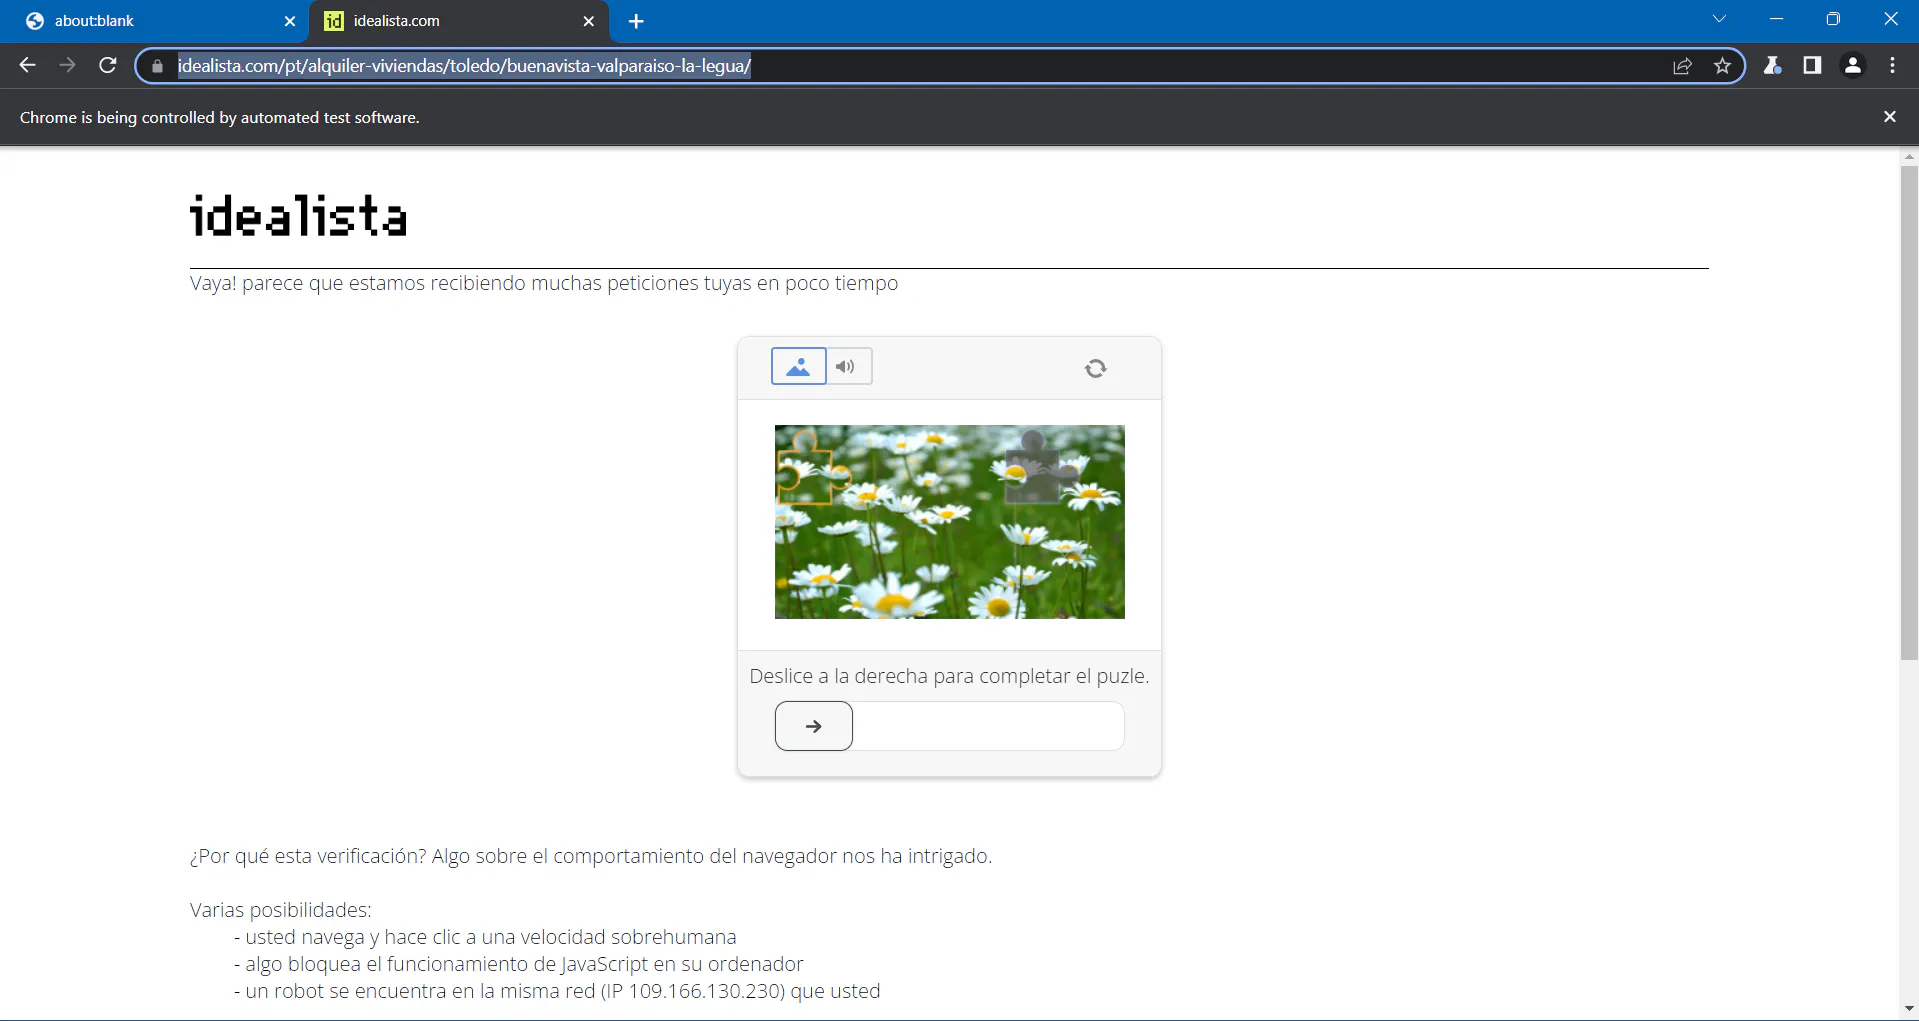Click the page reload icon
The width and height of the screenshot is (1919, 1021).
pos(107,65)
